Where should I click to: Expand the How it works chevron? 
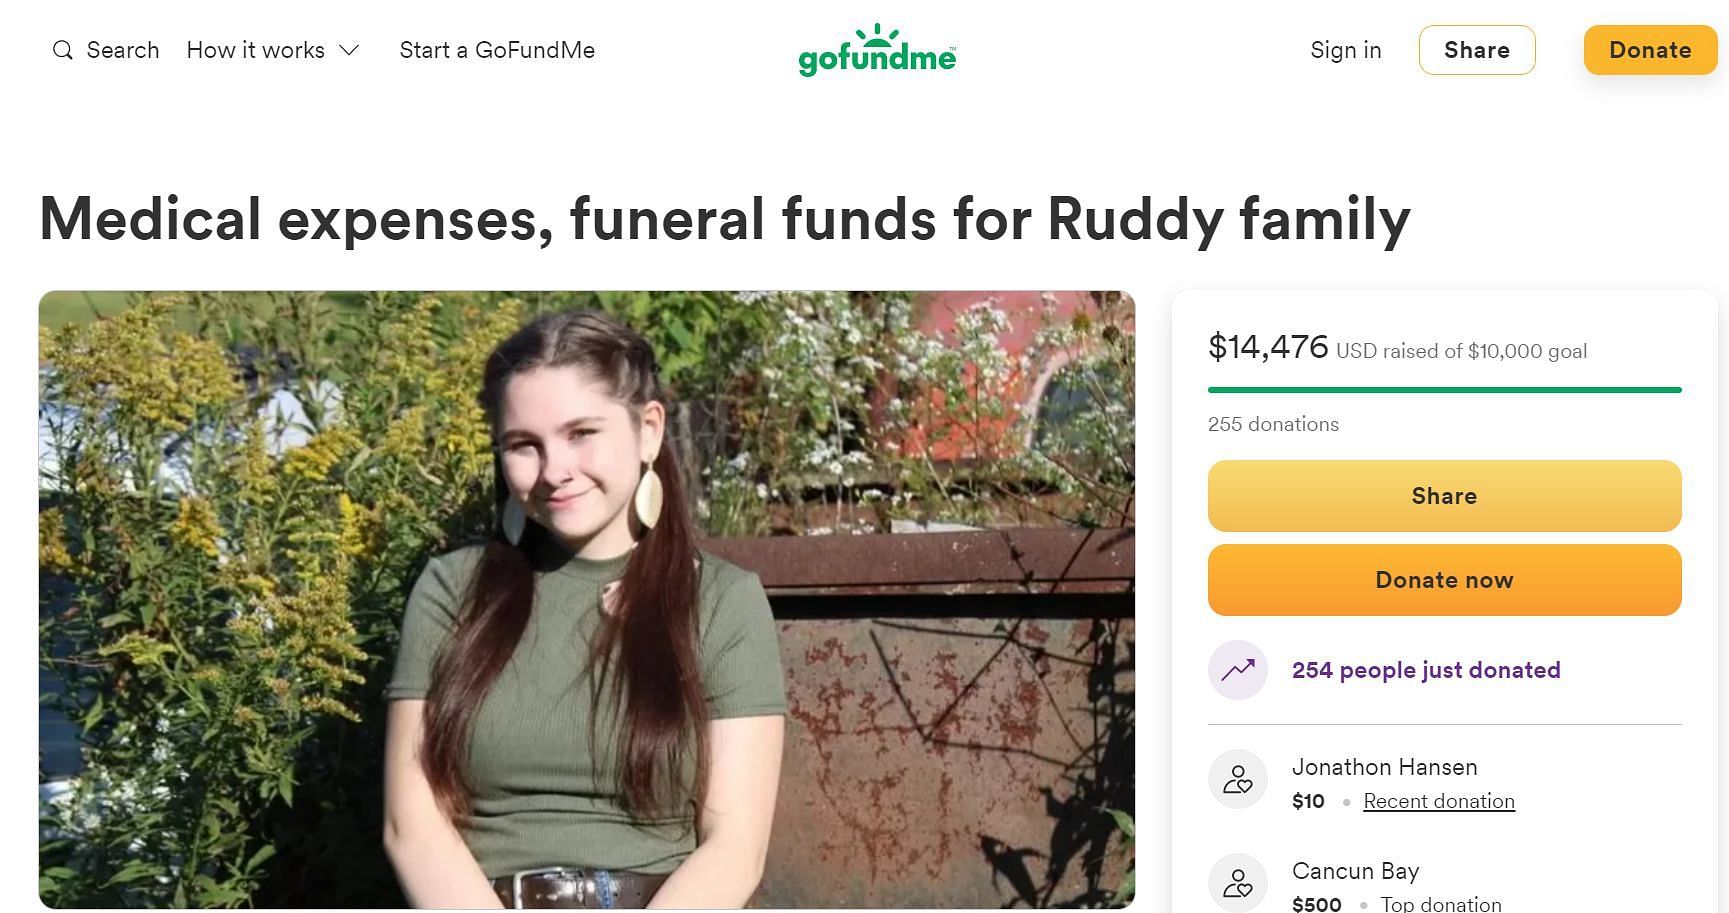tap(349, 51)
